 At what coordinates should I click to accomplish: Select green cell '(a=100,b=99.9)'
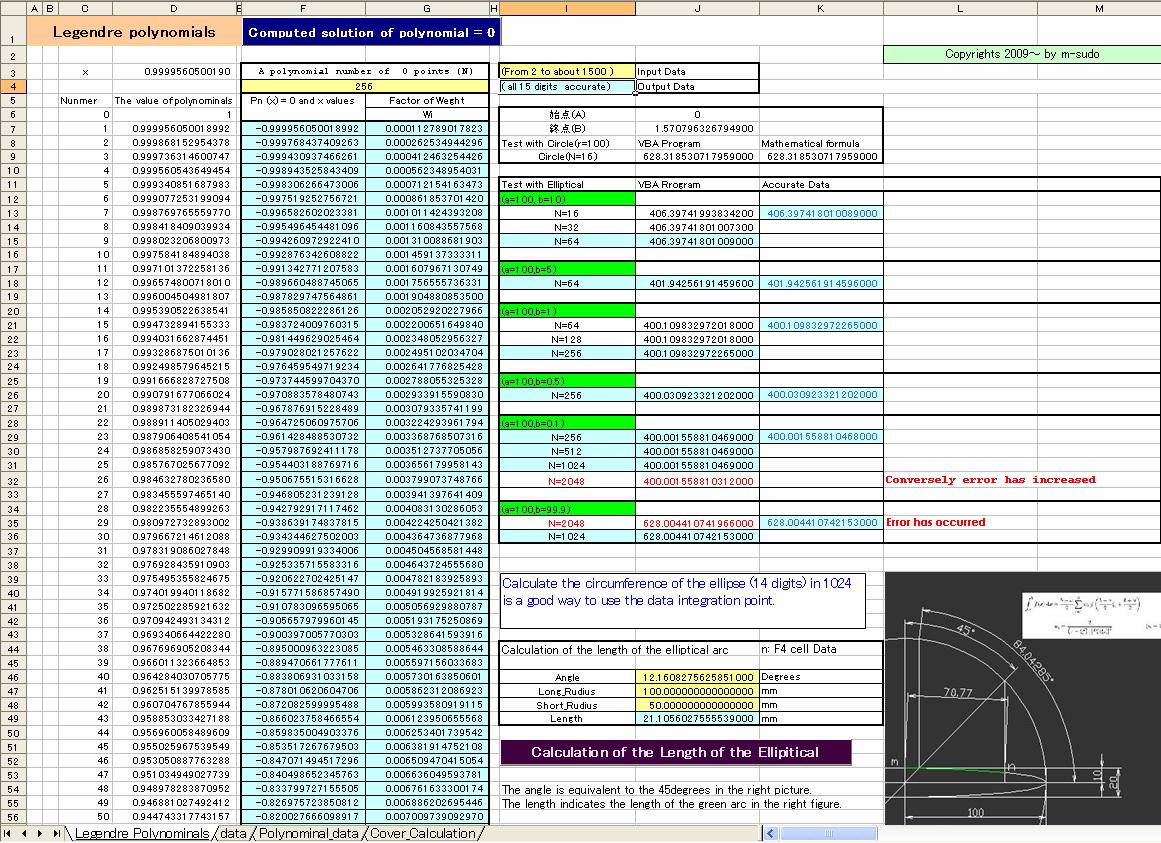coord(567,508)
